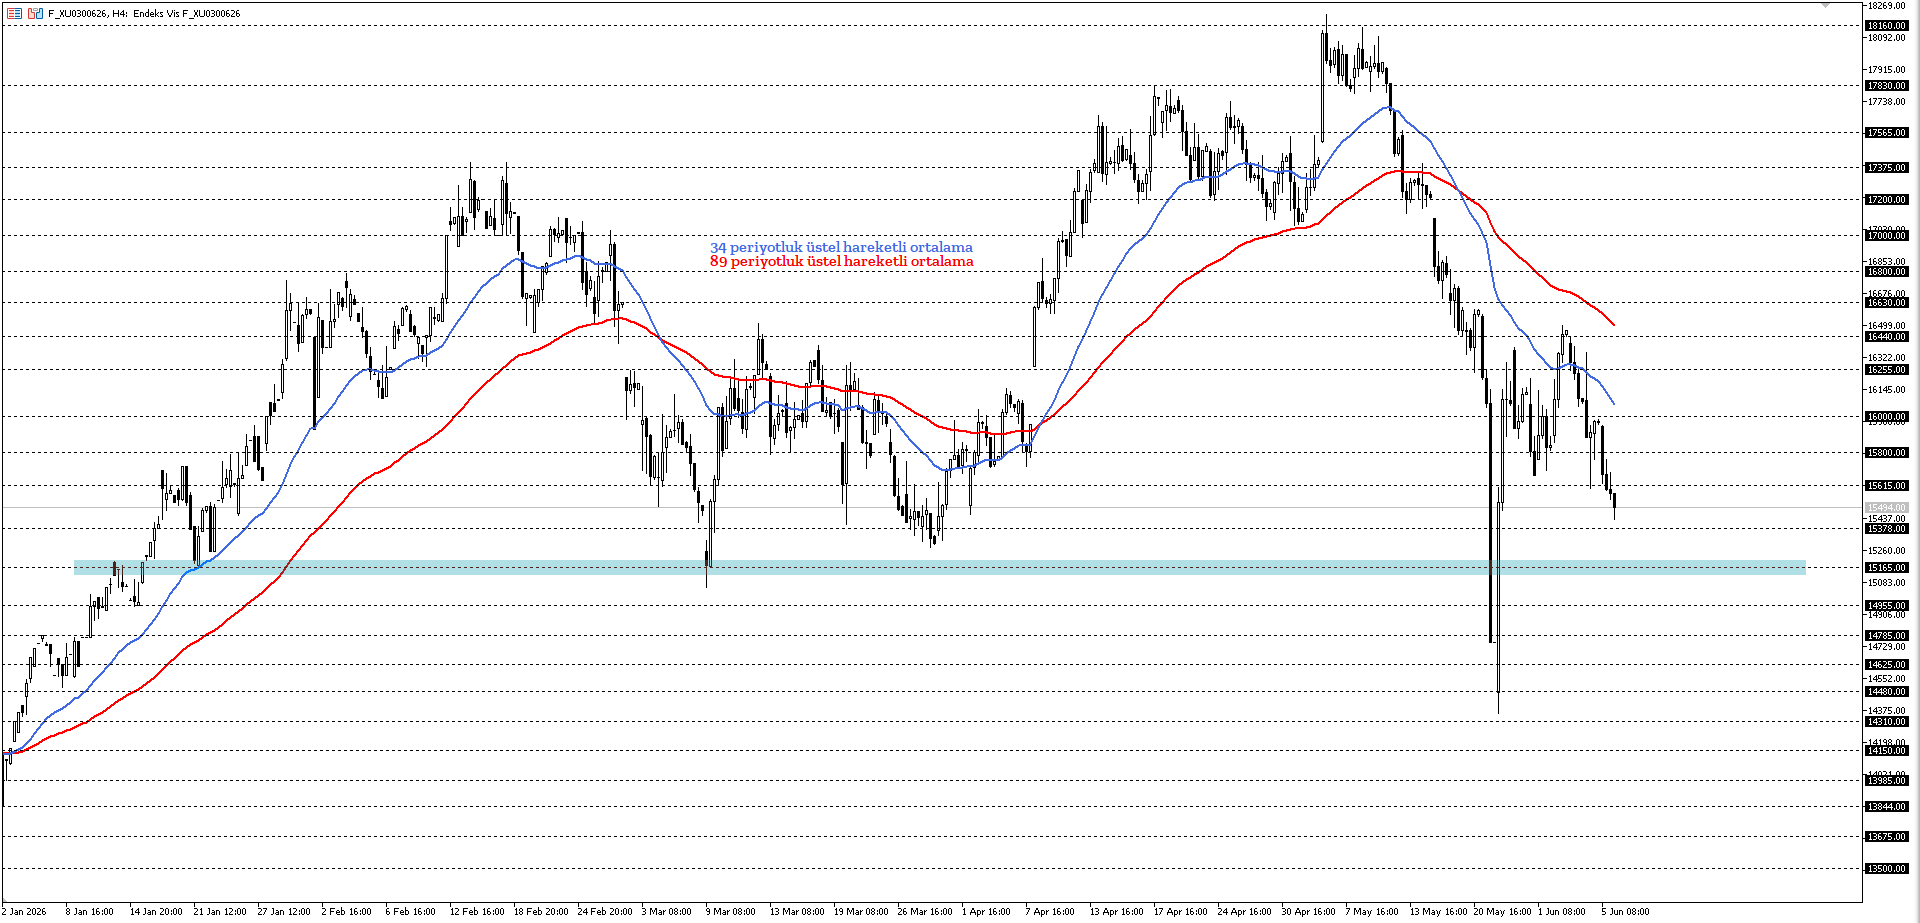Select the 34 periyotluk moving average label
Image resolution: width=1920 pixels, height=923 pixels.
pos(841,247)
